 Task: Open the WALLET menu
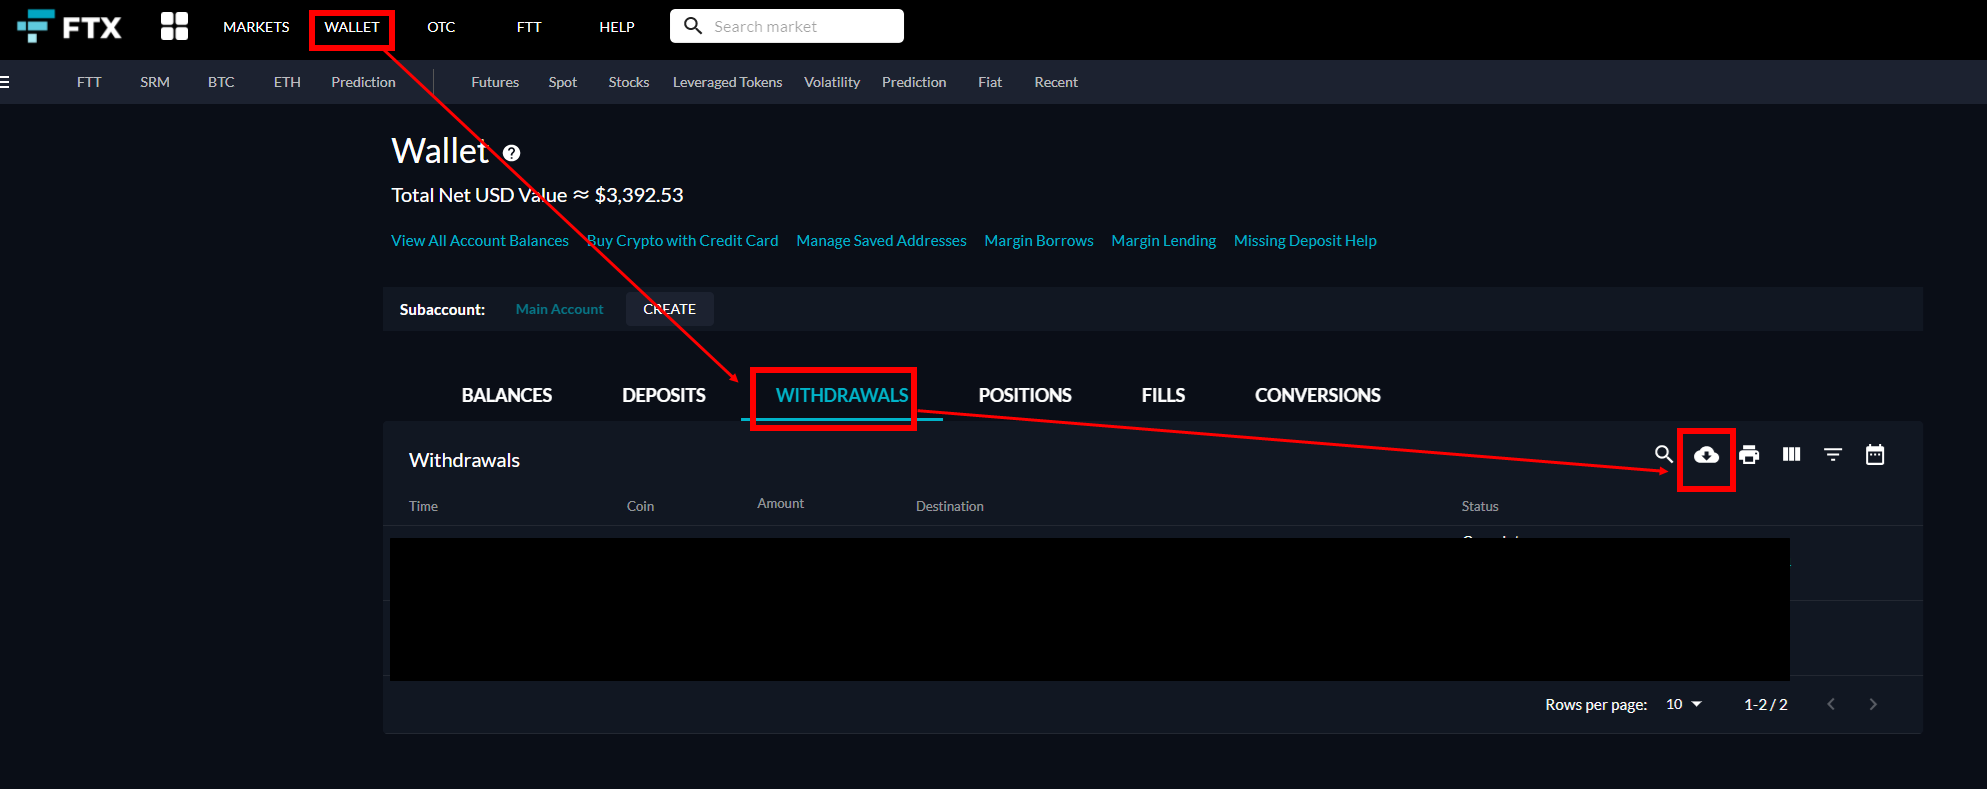pos(352,27)
